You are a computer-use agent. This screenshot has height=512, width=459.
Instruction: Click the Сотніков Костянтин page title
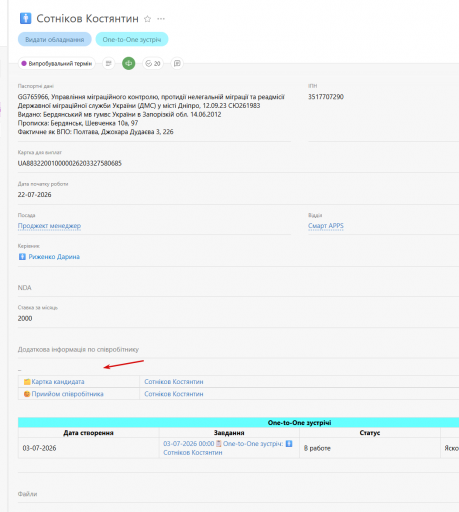click(87, 19)
